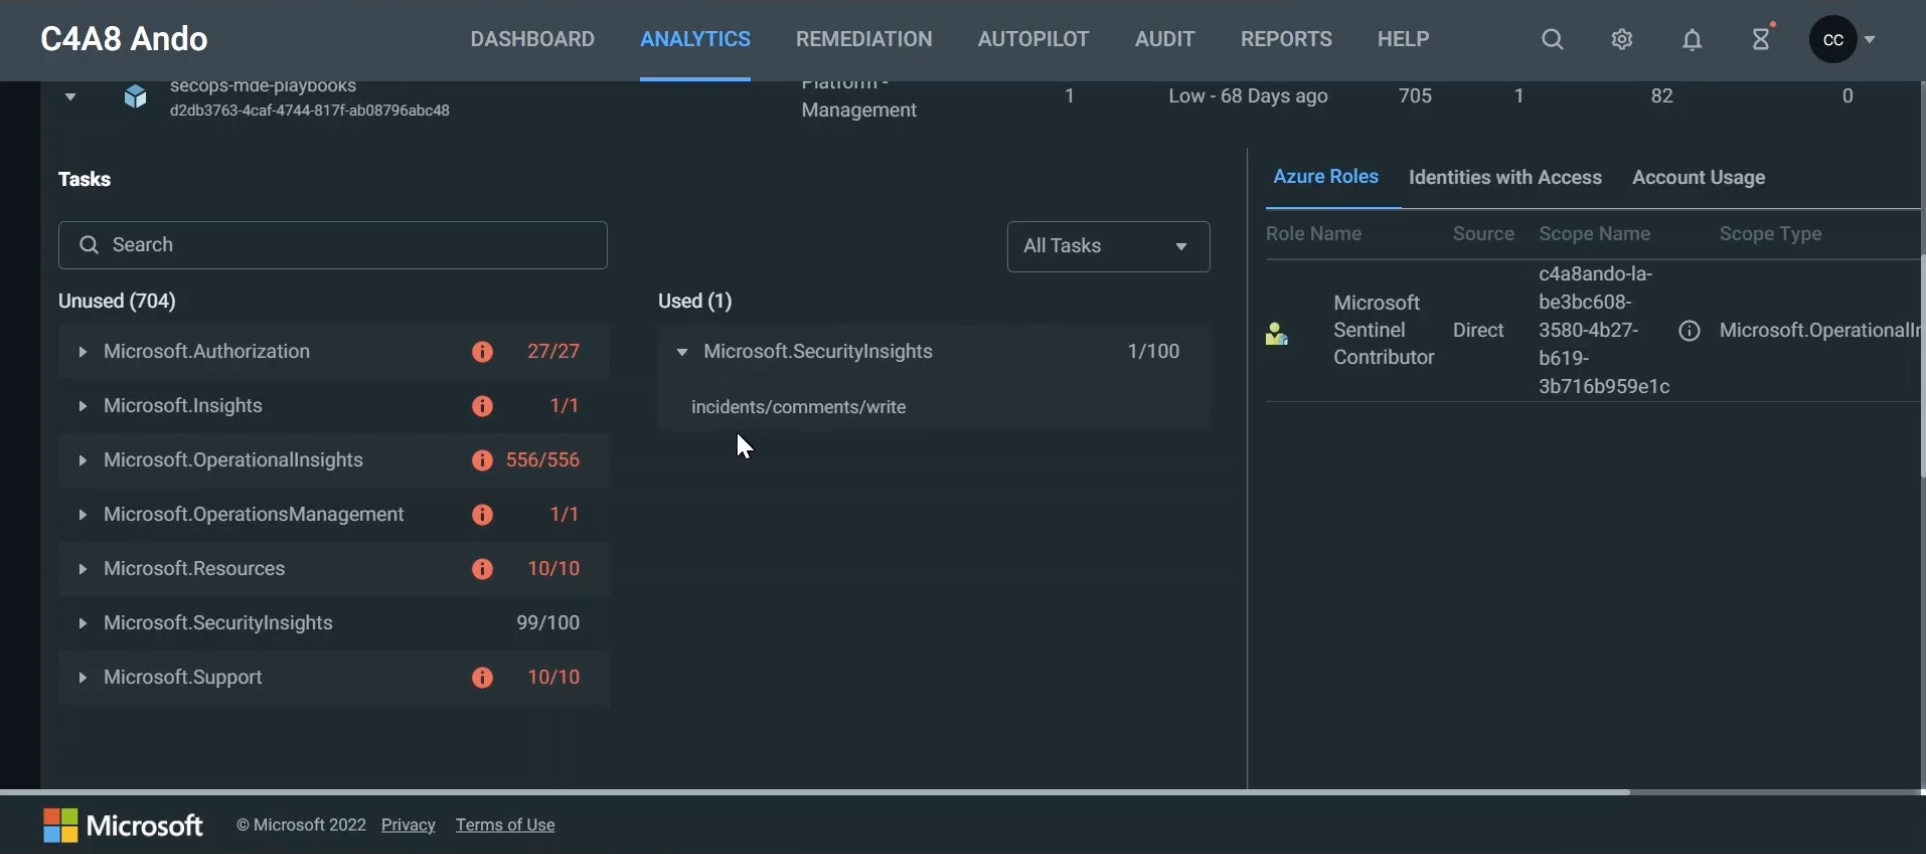Select incidents/comments/write task
This screenshot has height=854, width=1926.
(x=799, y=408)
